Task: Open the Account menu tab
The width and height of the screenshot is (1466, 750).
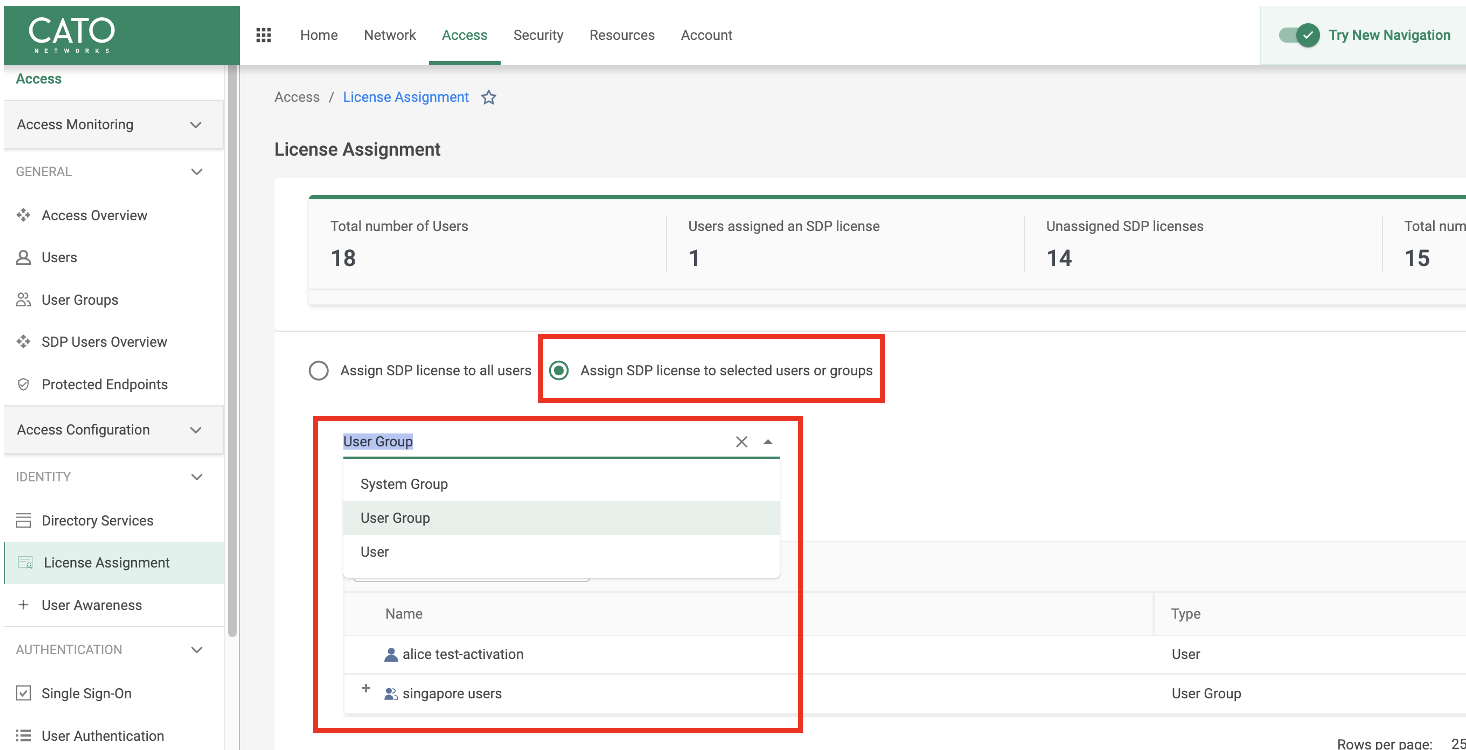Action: [706, 35]
